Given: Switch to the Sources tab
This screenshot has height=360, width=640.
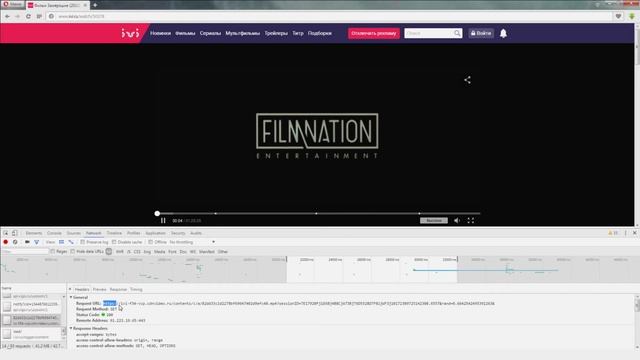Looking at the screenshot, I should 74,233.
